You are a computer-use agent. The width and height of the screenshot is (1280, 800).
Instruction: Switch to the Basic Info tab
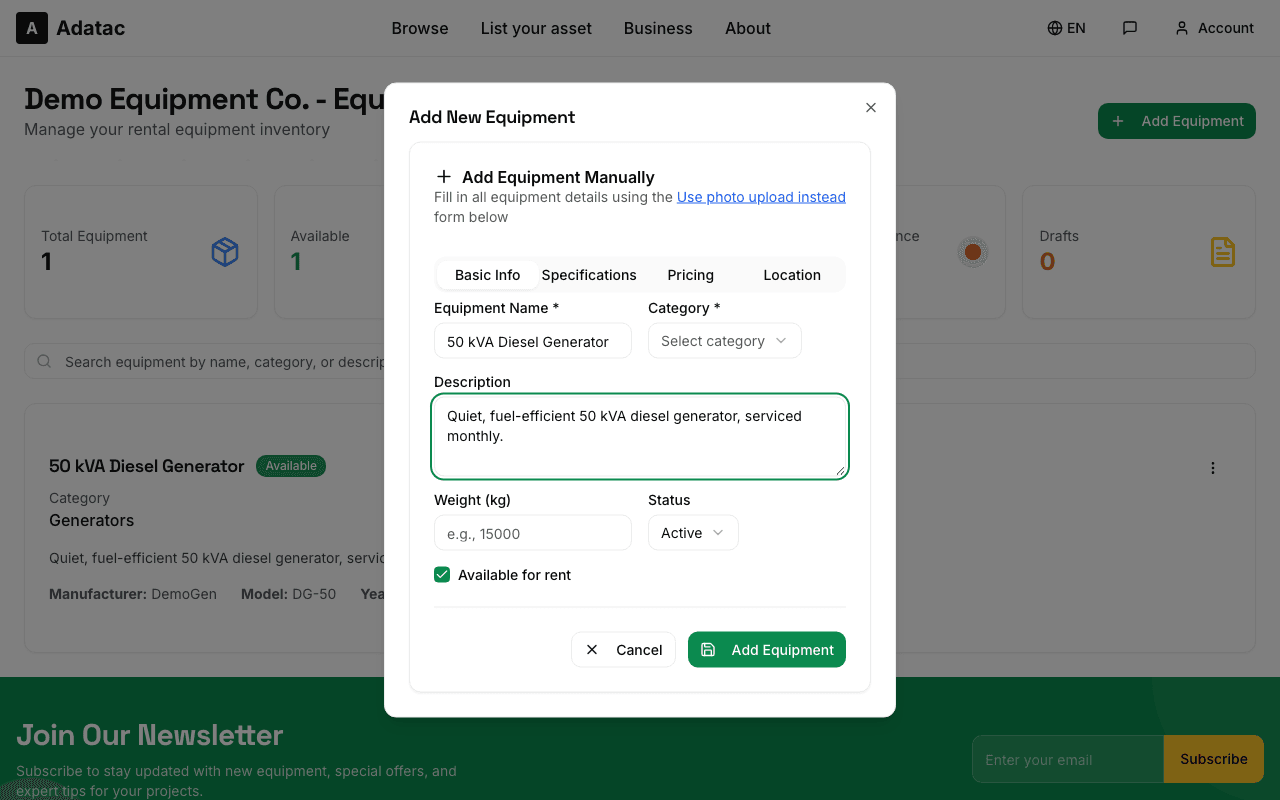coord(488,275)
